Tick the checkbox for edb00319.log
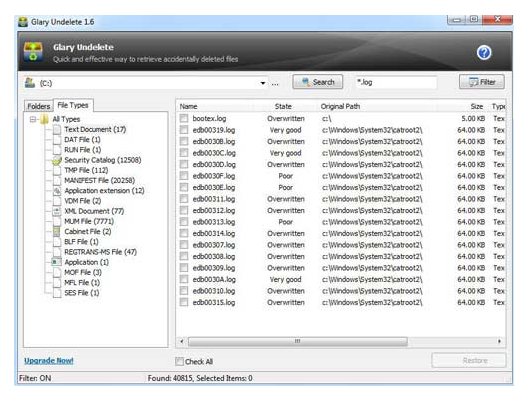 [184, 130]
